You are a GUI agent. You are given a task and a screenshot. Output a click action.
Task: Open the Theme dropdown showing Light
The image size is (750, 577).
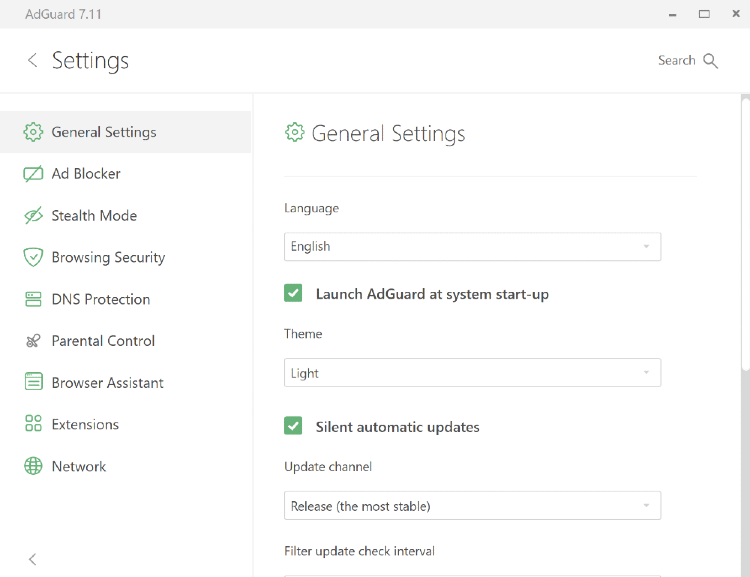[473, 373]
